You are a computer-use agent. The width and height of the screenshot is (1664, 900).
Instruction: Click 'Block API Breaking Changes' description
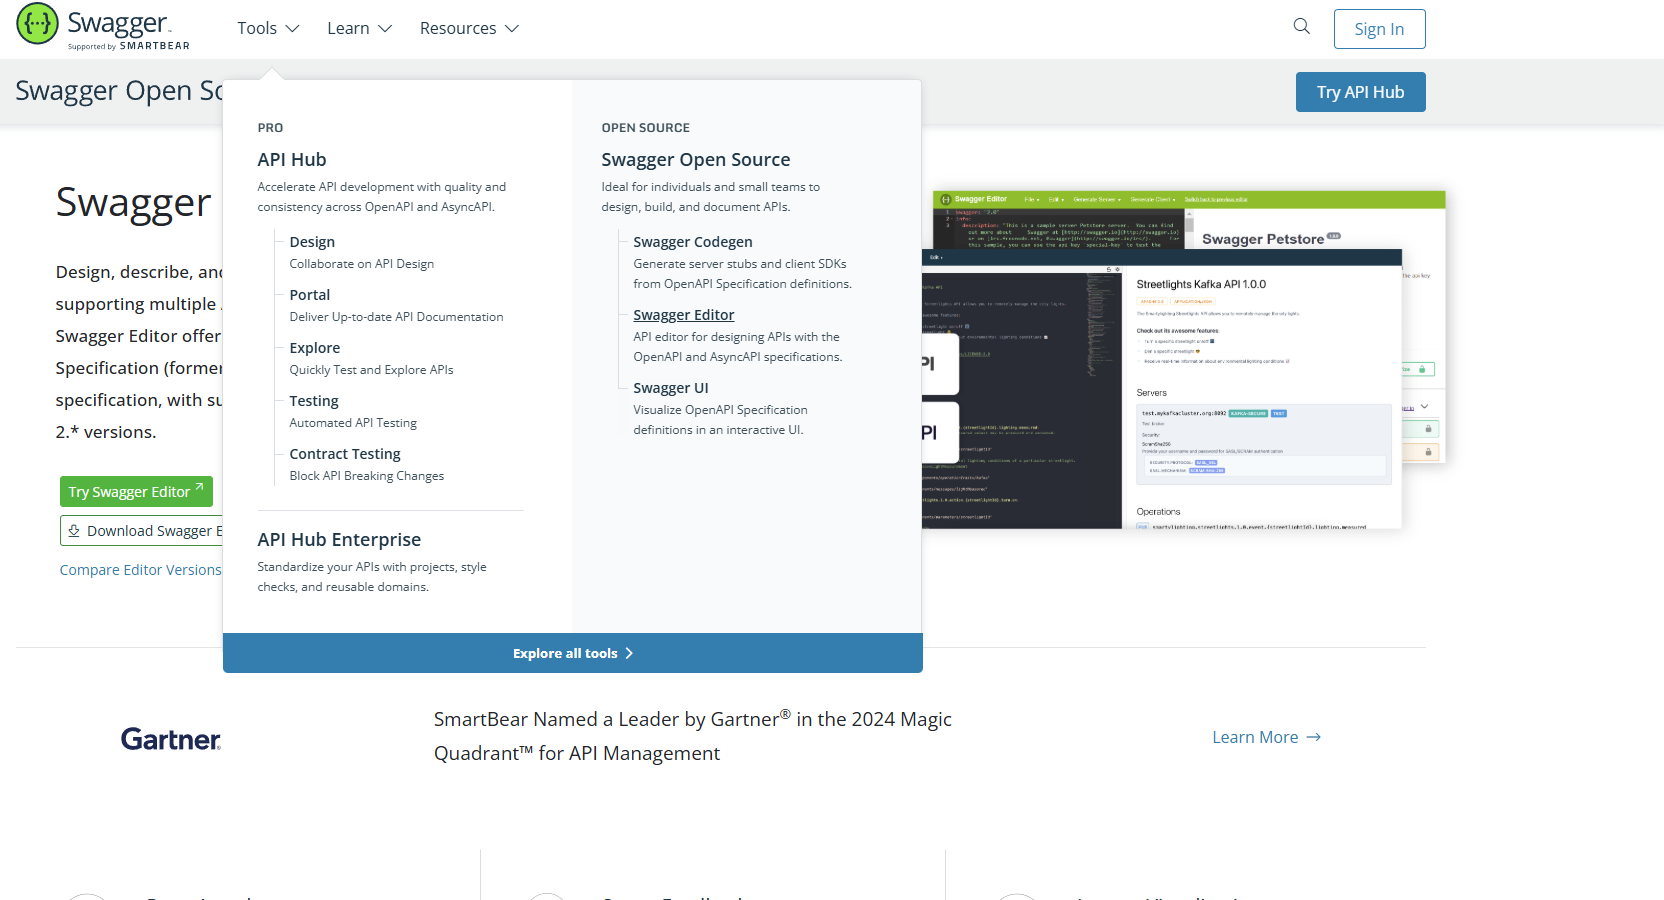pos(366,476)
